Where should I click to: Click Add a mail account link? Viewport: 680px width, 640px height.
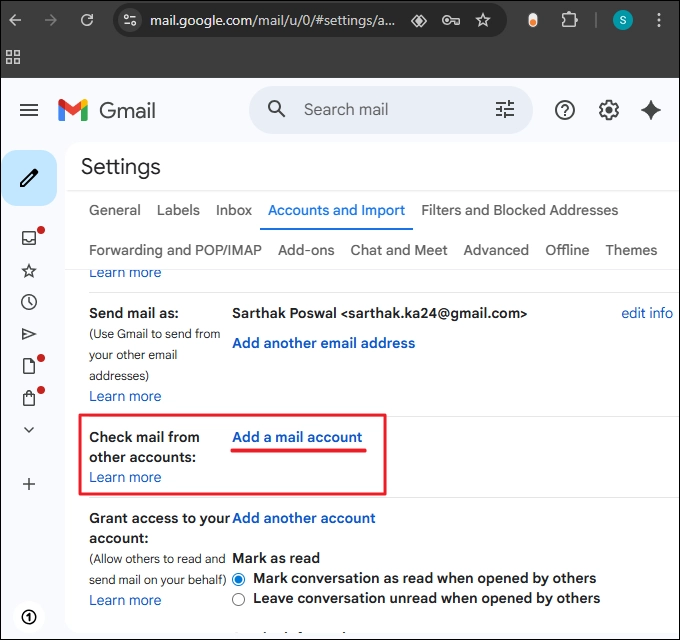[x=297, y=437]
